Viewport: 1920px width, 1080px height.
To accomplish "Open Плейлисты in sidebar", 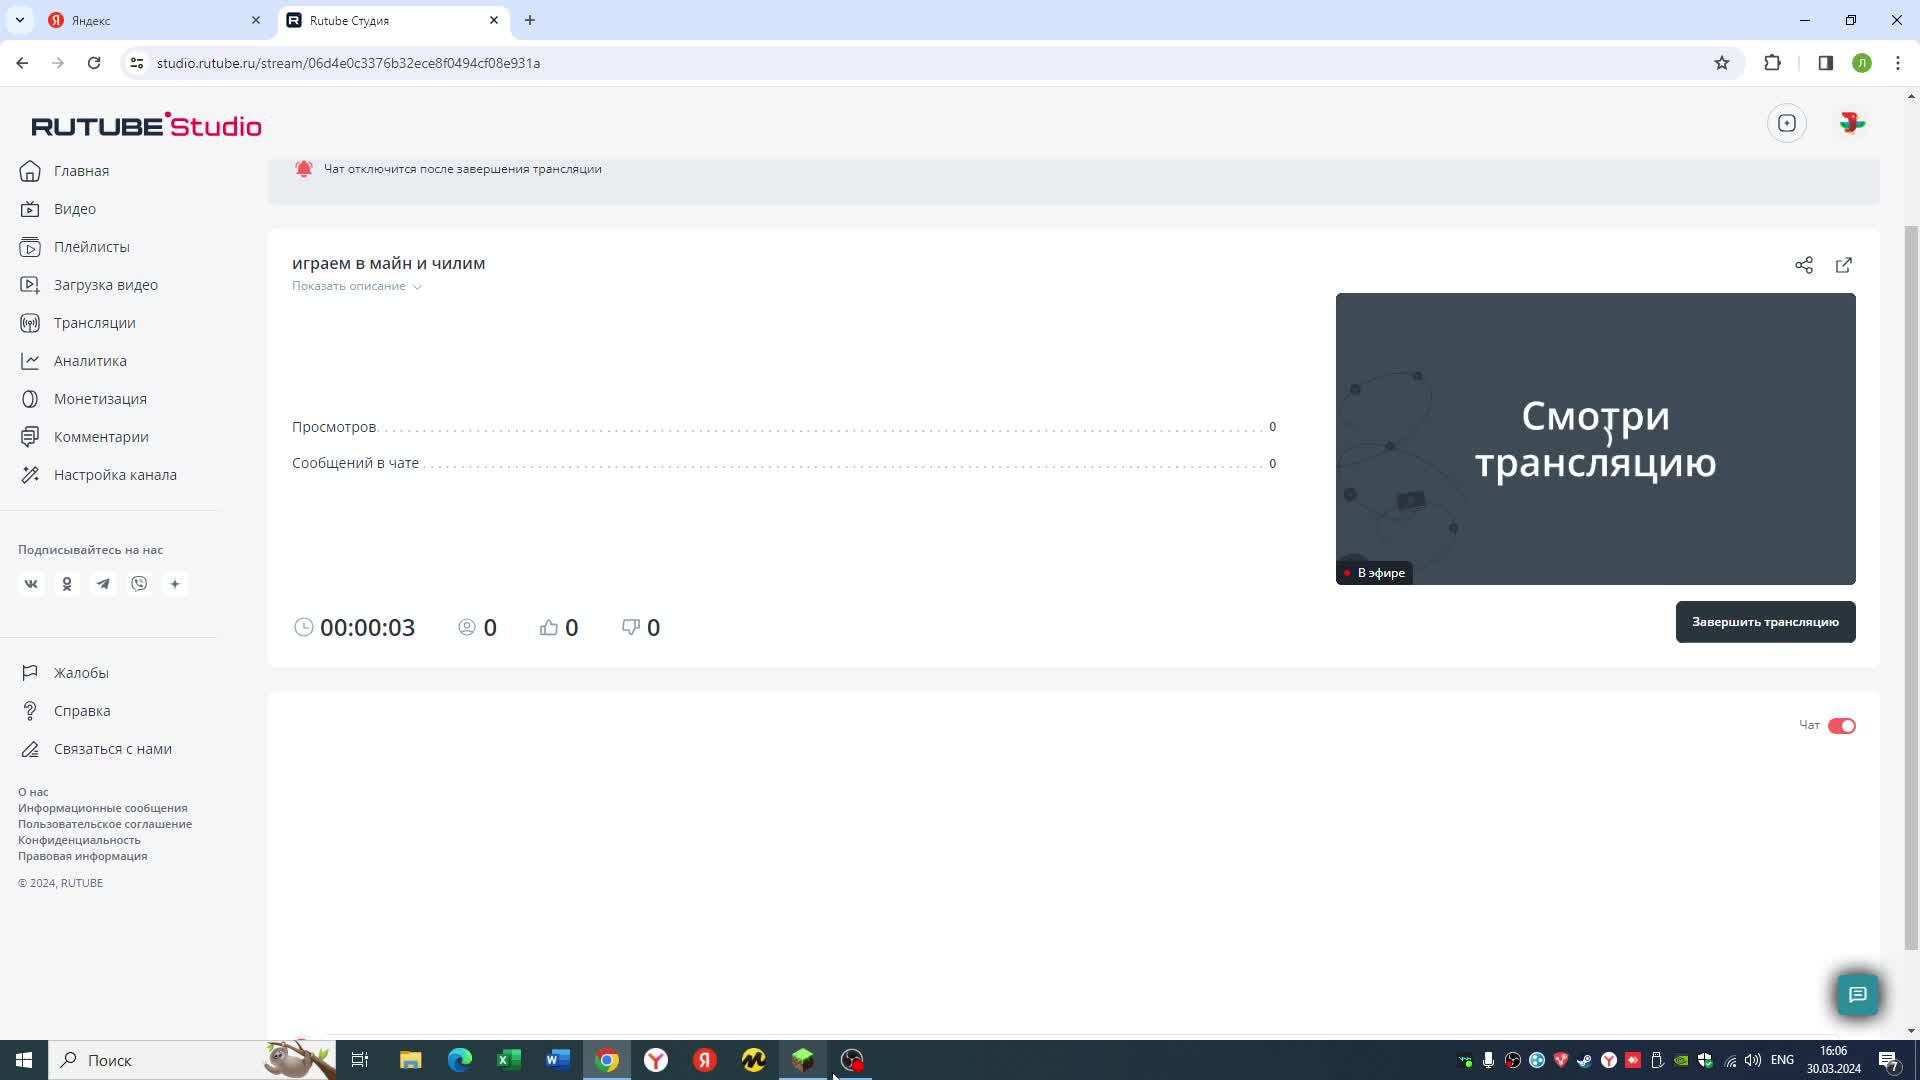I will pos(91,247).
